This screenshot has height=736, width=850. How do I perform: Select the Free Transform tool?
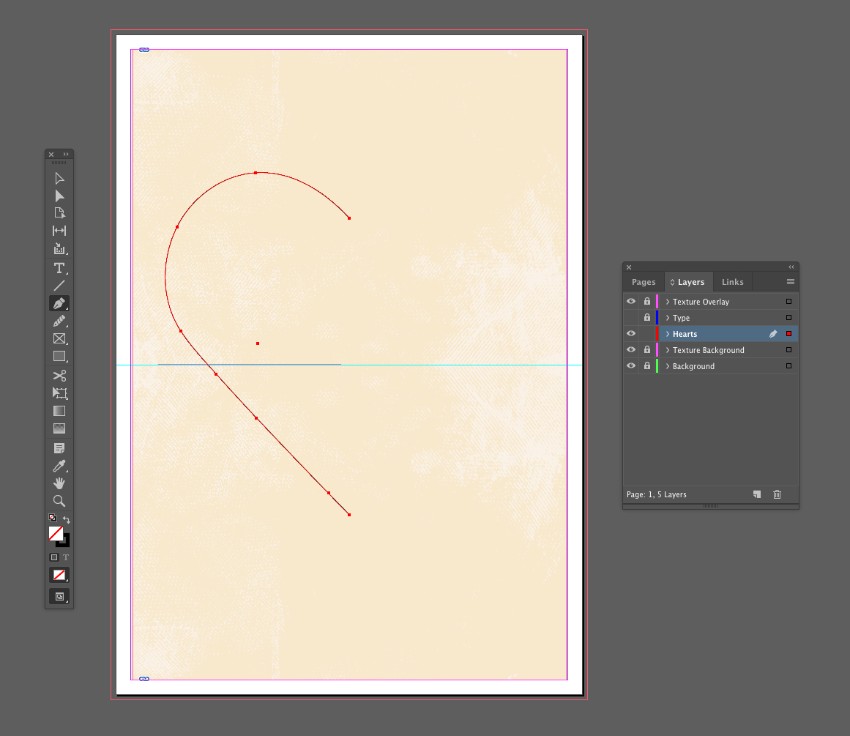pos(59,393)
